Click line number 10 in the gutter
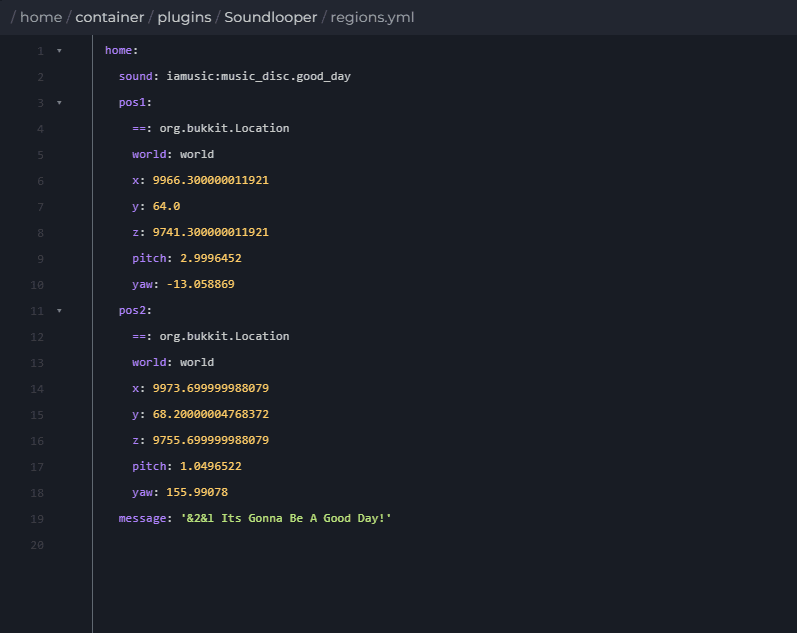 tap(37, 285)
